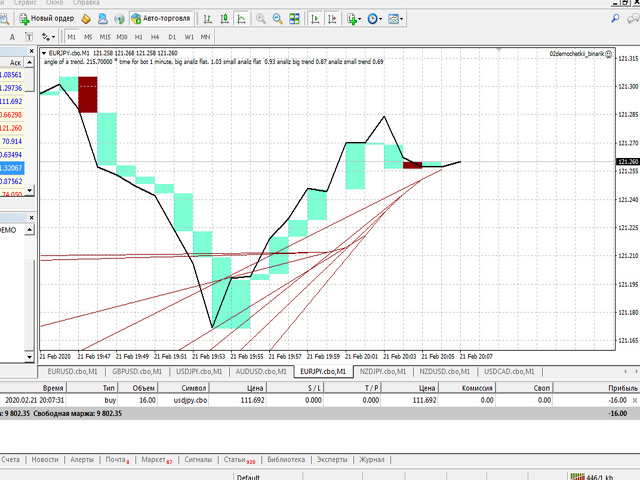Zoom in on the chart
This screenshot has width=640, height=480.
point(260,19)
